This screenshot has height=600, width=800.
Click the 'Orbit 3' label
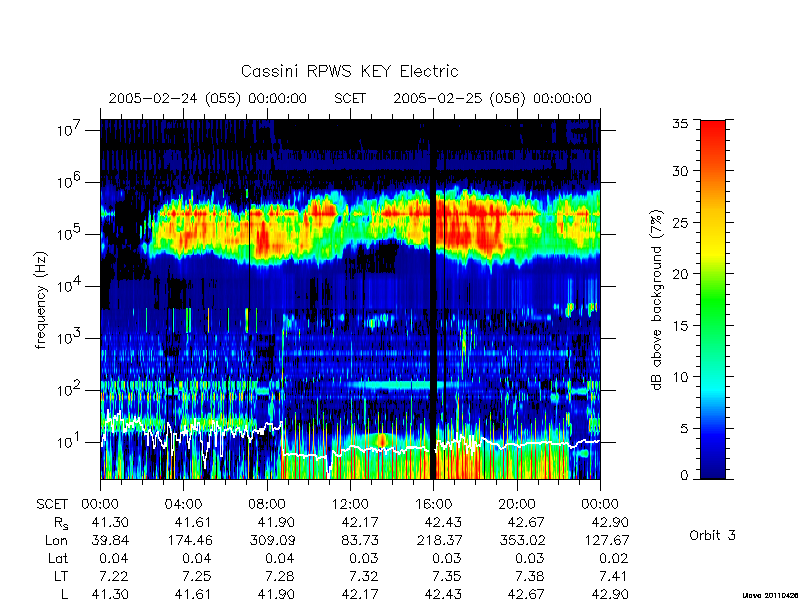click(712, 535)
